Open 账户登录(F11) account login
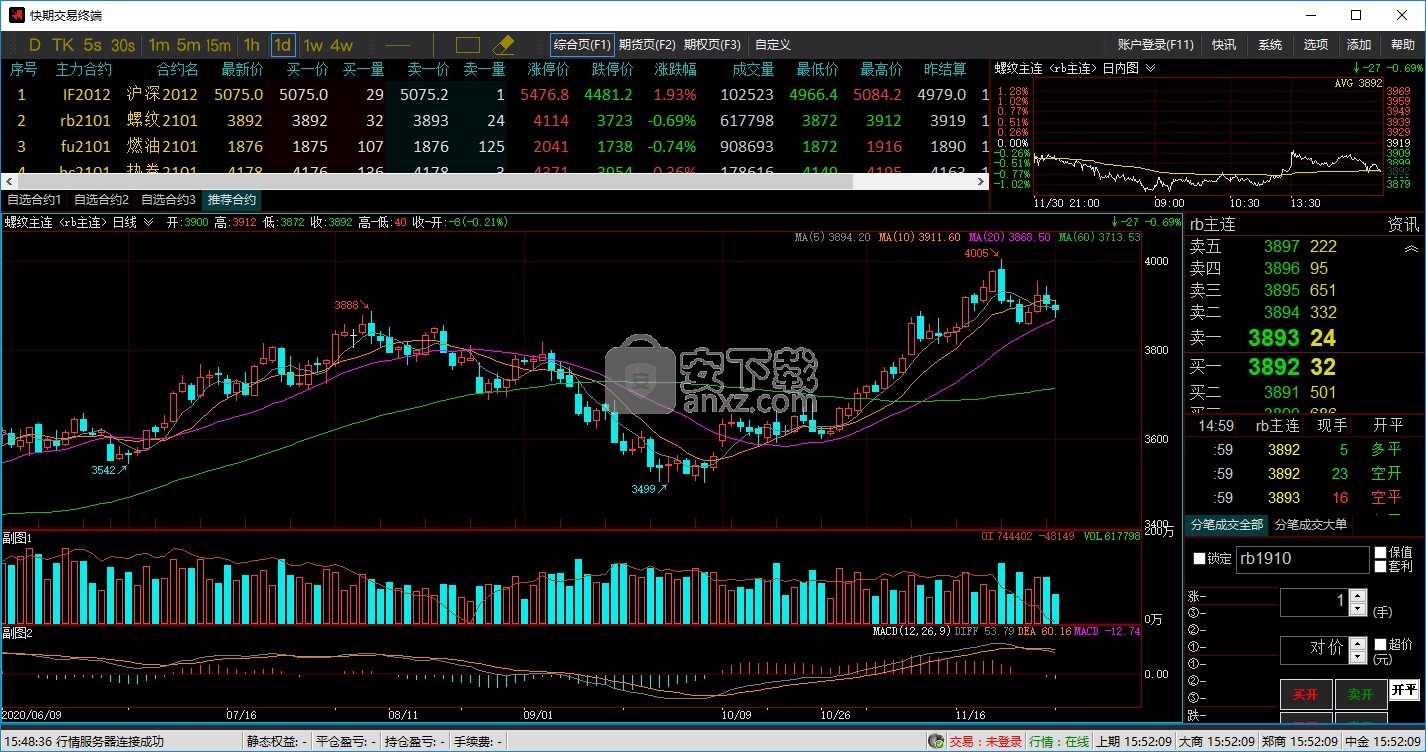1426x752 pixels. (x=1156, y=45)
